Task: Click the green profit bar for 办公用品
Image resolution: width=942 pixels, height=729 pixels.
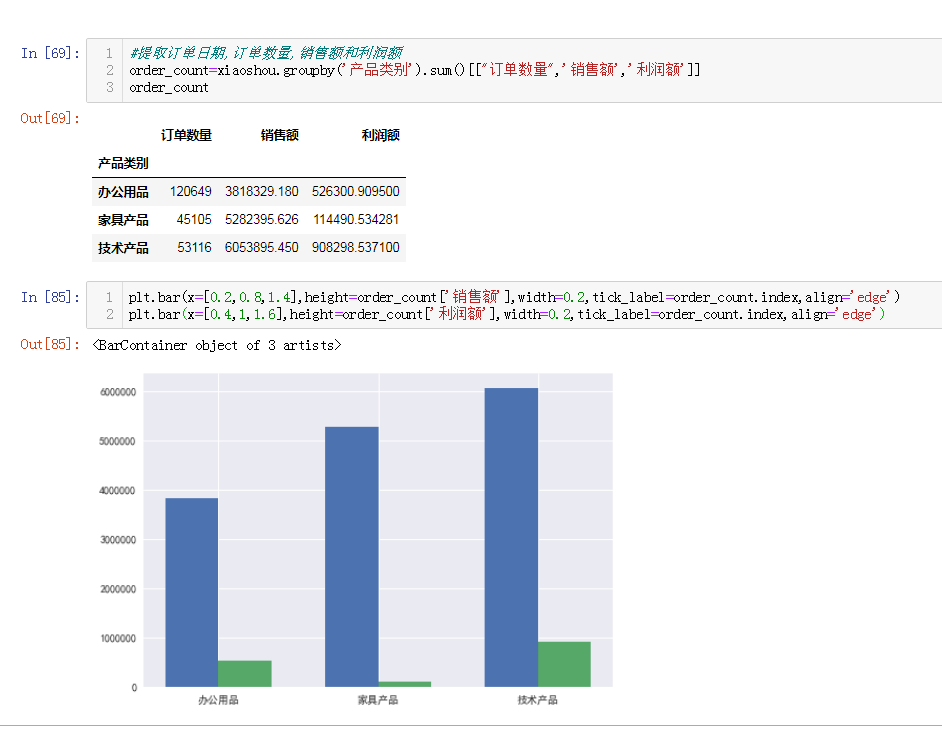Action: 245,674
